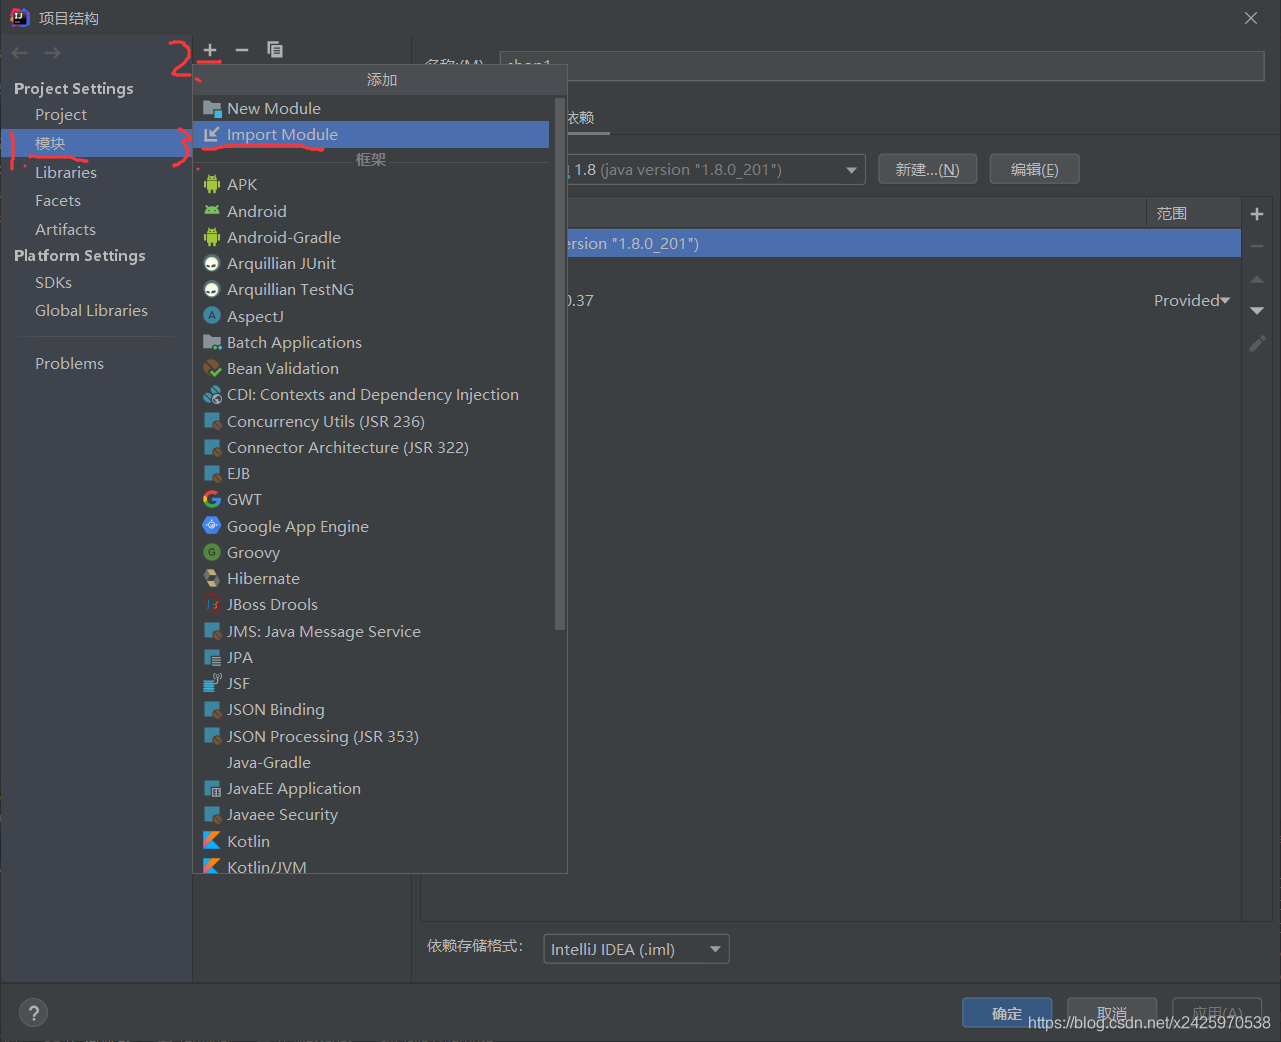The image size is (1281, 1042).
Task: Click the module name input field
Action: pyautogui.click(x=882, y=66)
